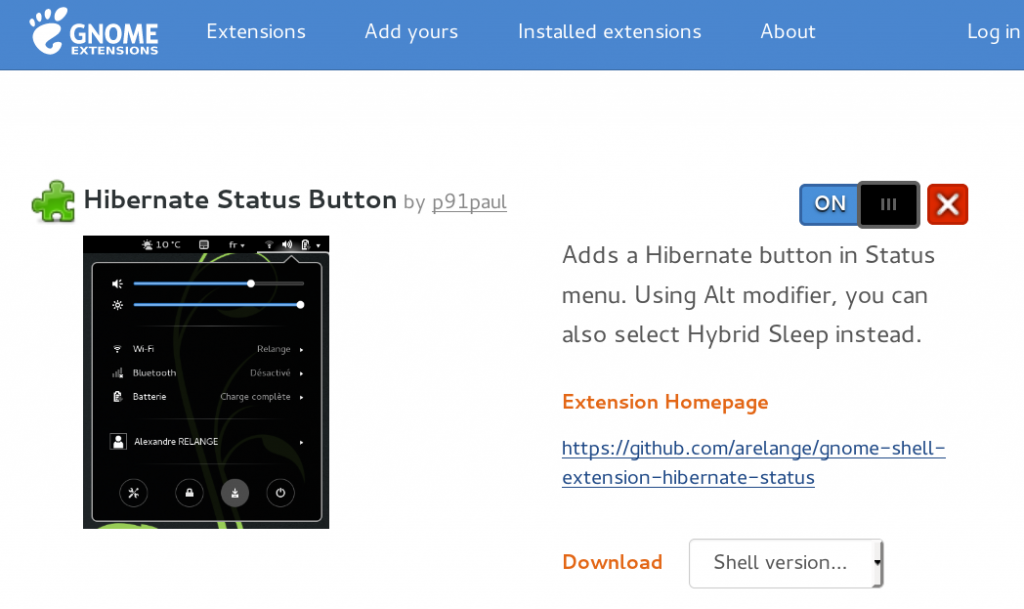Go to Installed extensions
This screenshot has height=609, width=1024.
[609, 31]
